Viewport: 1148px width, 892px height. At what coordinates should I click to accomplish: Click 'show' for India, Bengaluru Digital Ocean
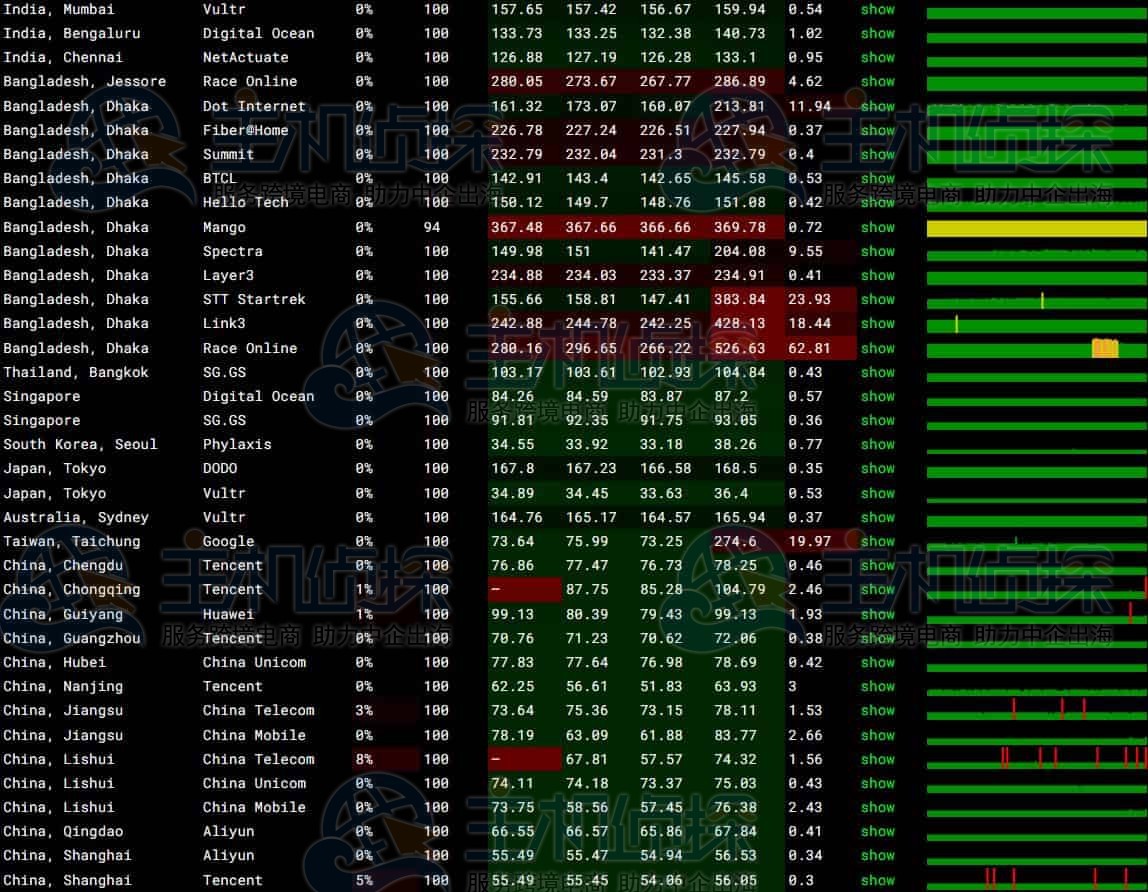[877, 34]
